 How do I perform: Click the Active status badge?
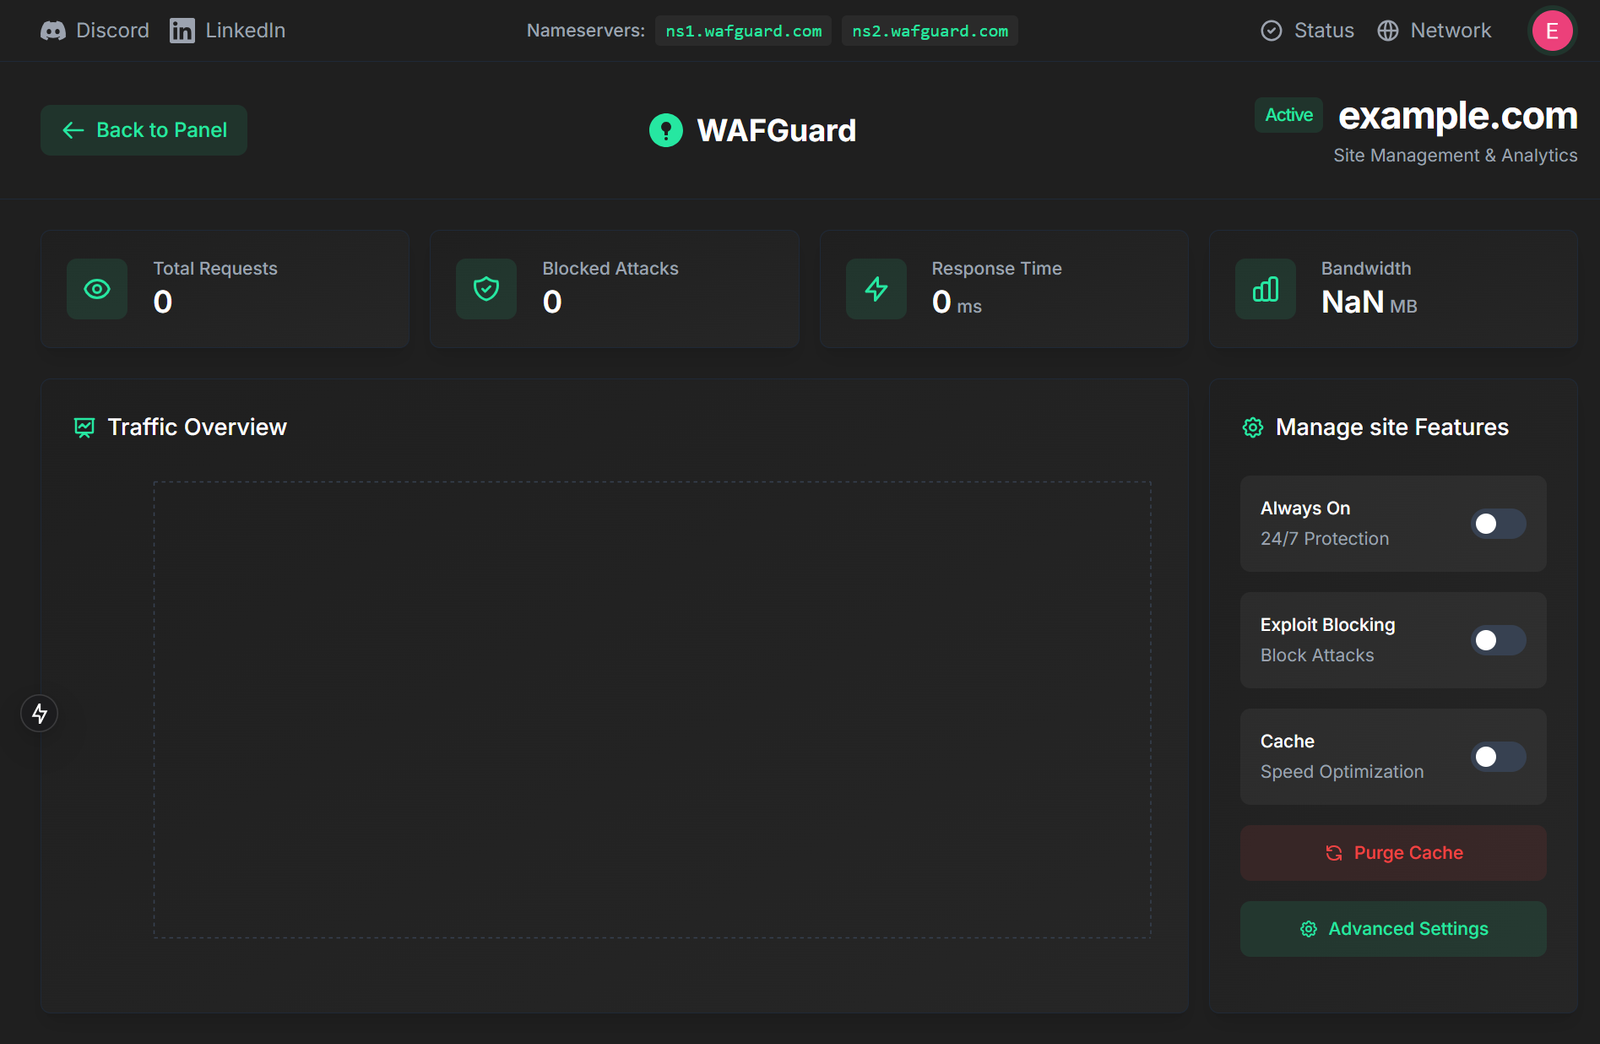[x=1289, y=115]
